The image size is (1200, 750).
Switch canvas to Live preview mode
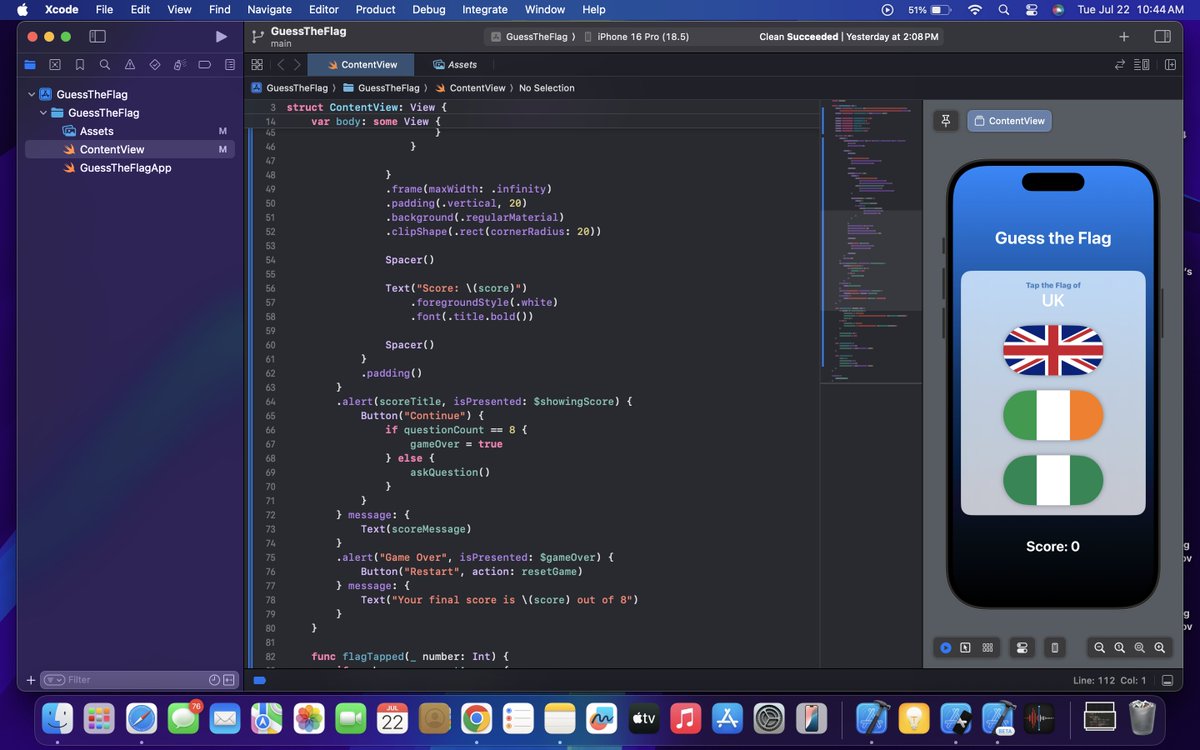[x=945, y=648]
